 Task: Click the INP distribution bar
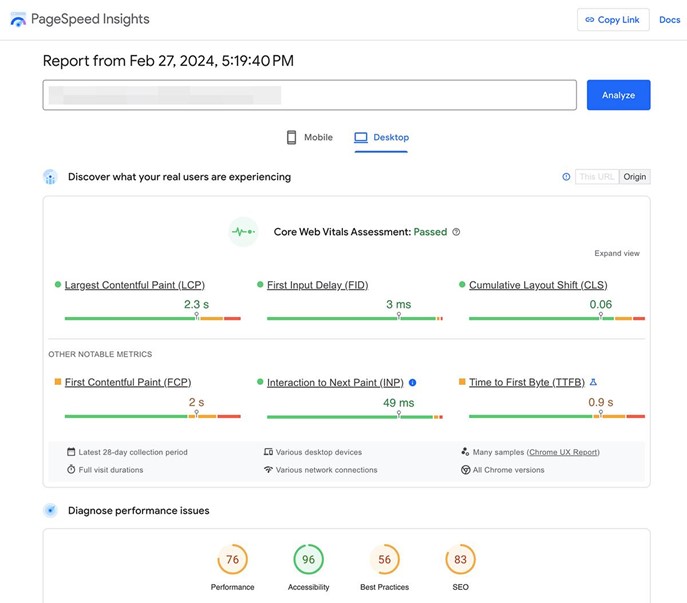(x=355, y=416)
